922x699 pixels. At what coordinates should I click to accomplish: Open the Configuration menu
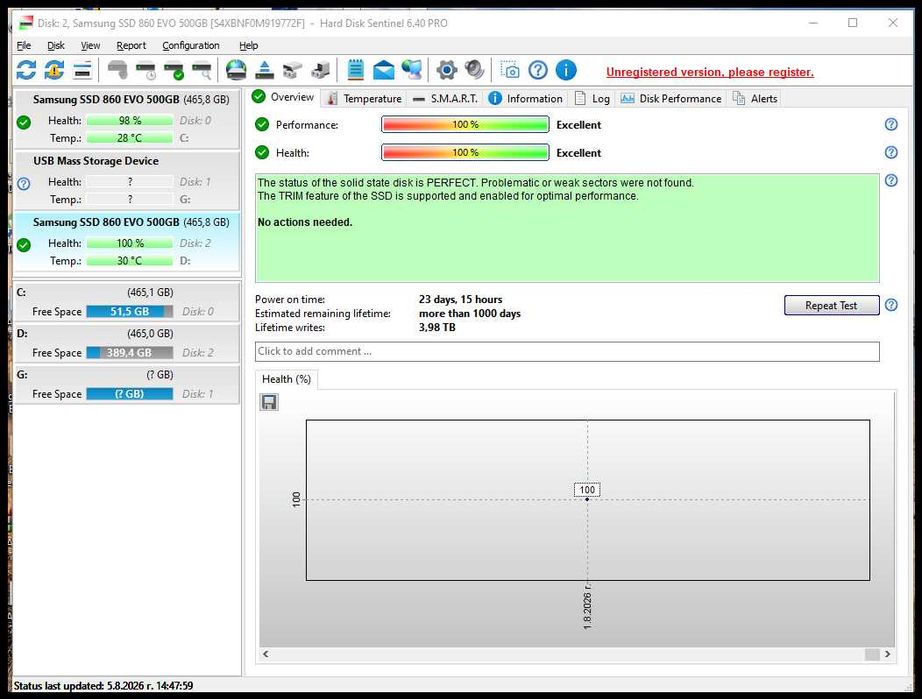click(191, 45)
